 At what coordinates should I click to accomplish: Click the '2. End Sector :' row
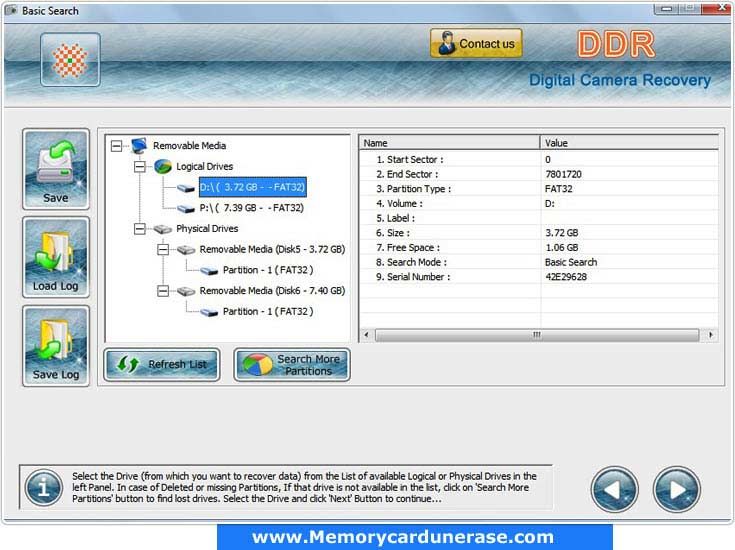point(539,174)
